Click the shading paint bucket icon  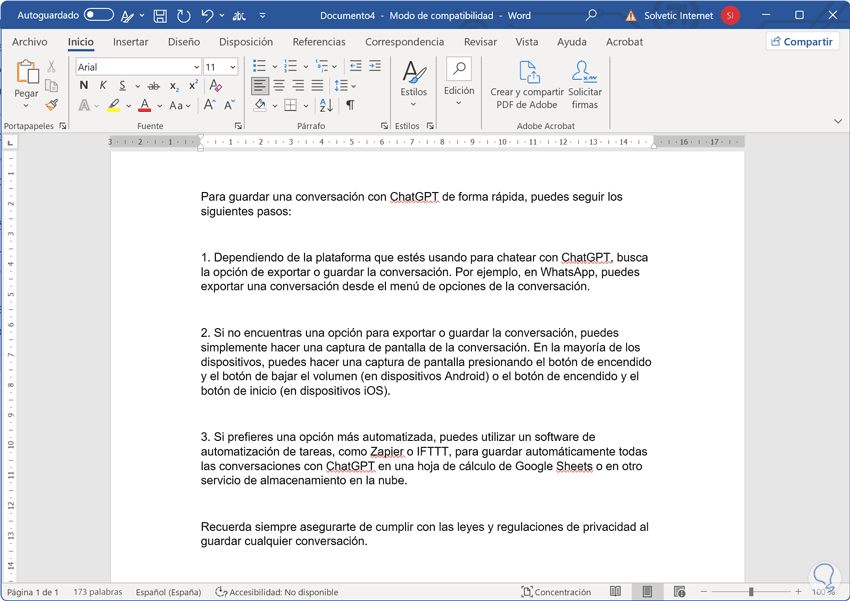point(260,105)
